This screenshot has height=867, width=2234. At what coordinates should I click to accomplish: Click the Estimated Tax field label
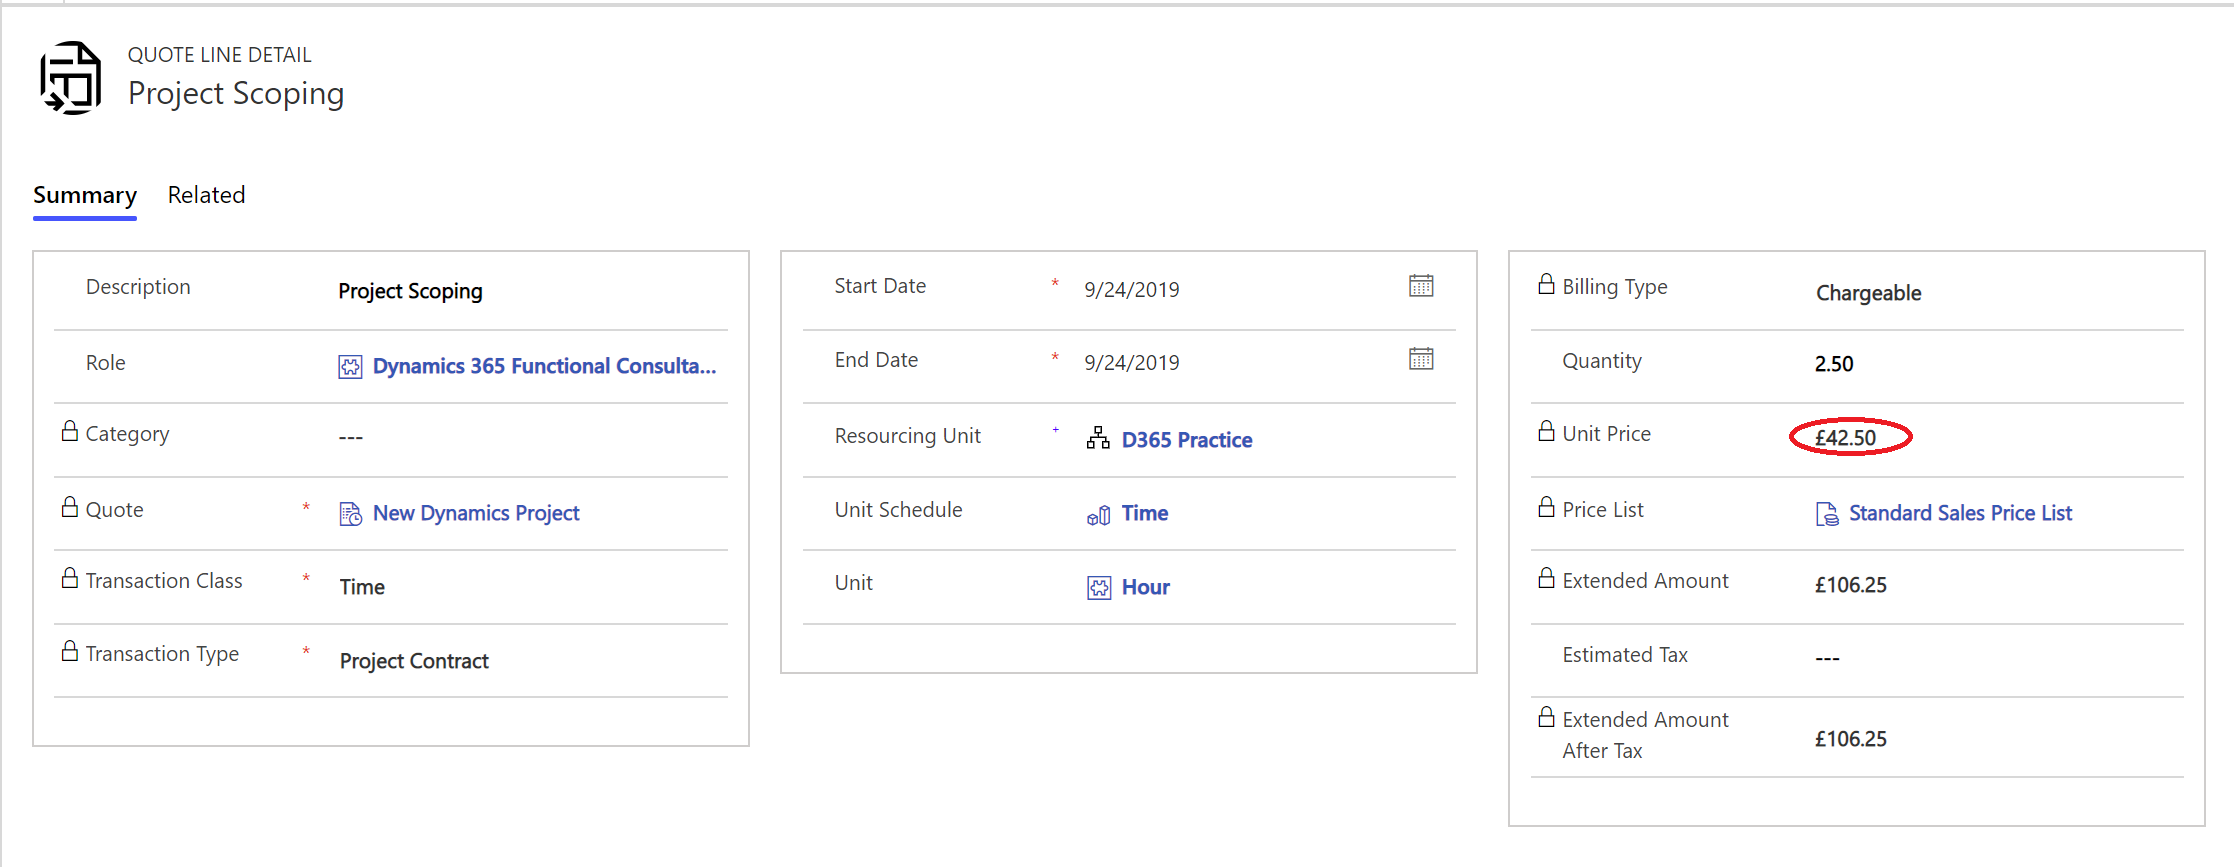pyautogui.click(x=1625, y=655)
